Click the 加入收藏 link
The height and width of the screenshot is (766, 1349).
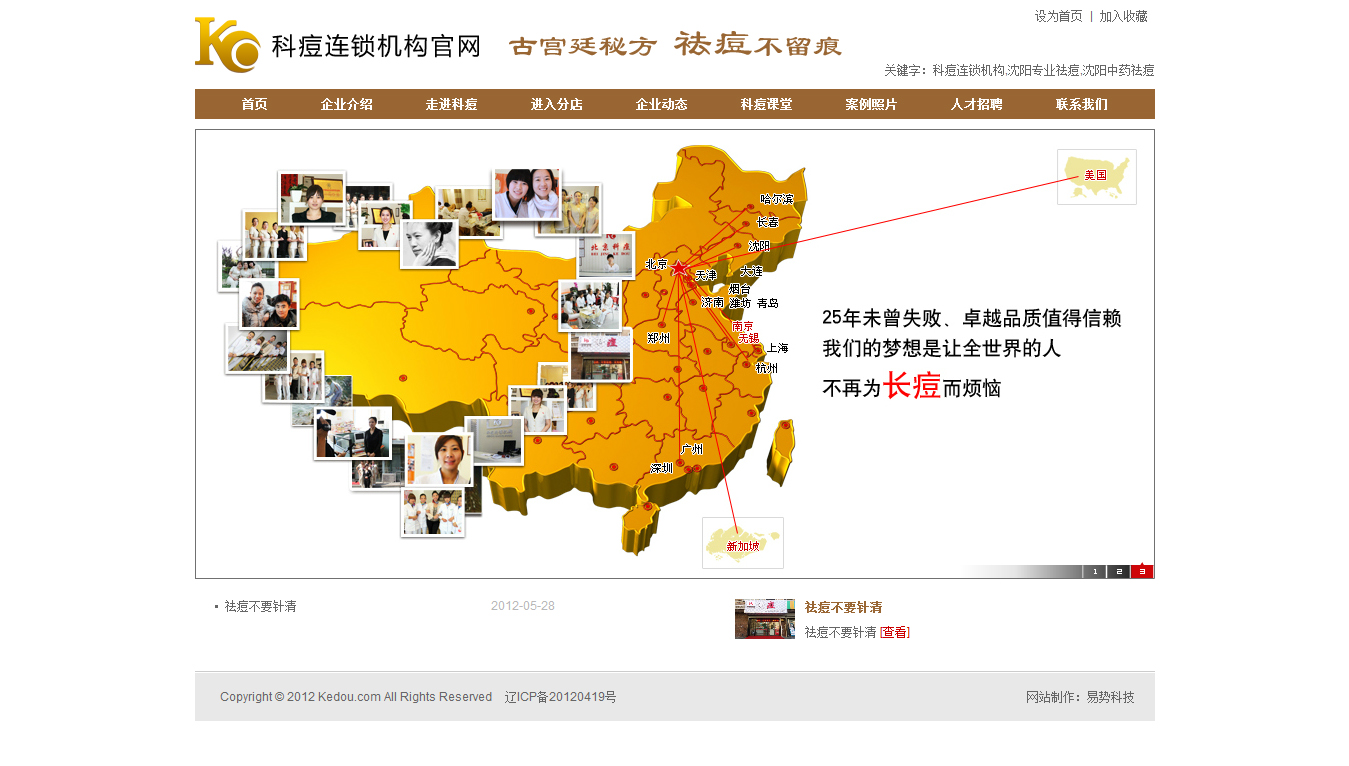tap(1123, 16)
